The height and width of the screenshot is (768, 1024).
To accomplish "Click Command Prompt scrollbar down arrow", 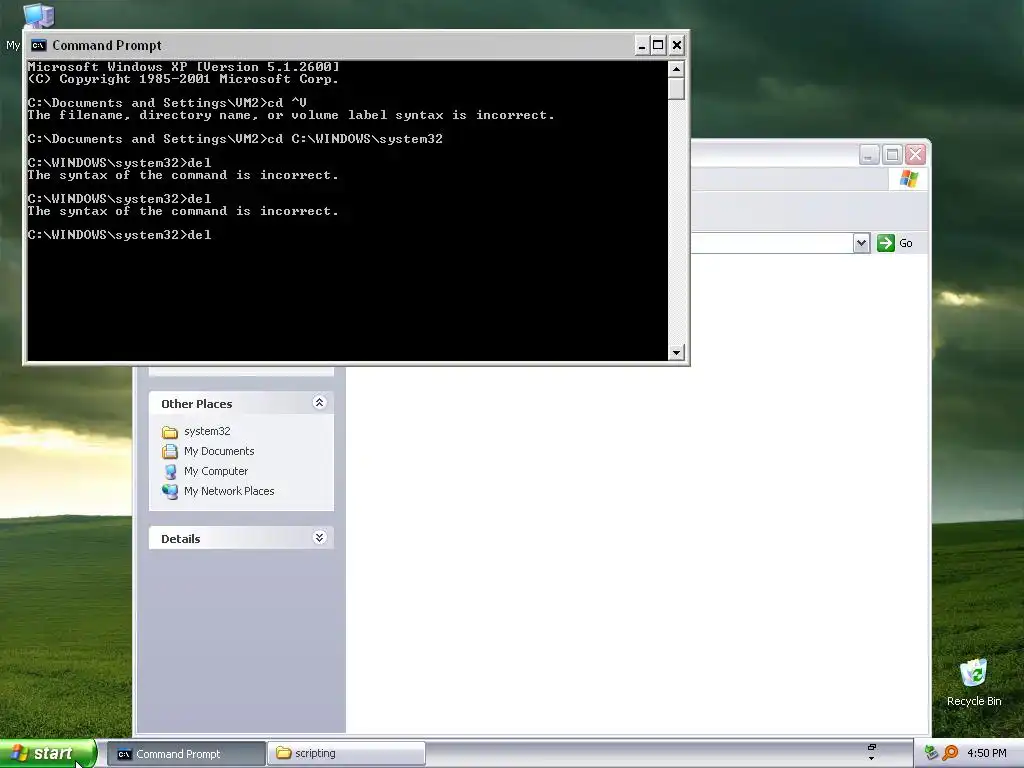I will [x=677, y=353].
